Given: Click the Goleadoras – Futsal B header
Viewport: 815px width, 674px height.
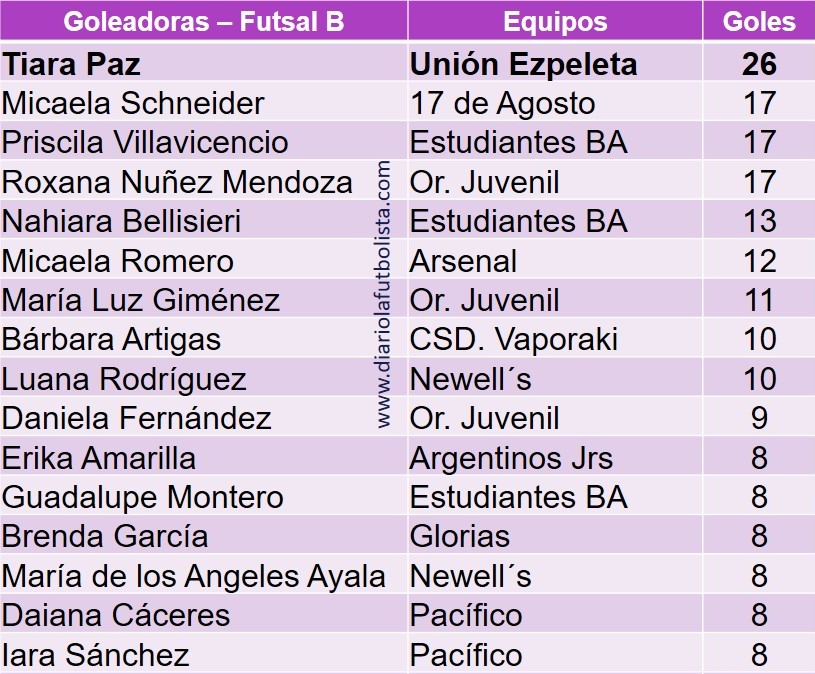Looking at the screenshot, I should 204,21.
